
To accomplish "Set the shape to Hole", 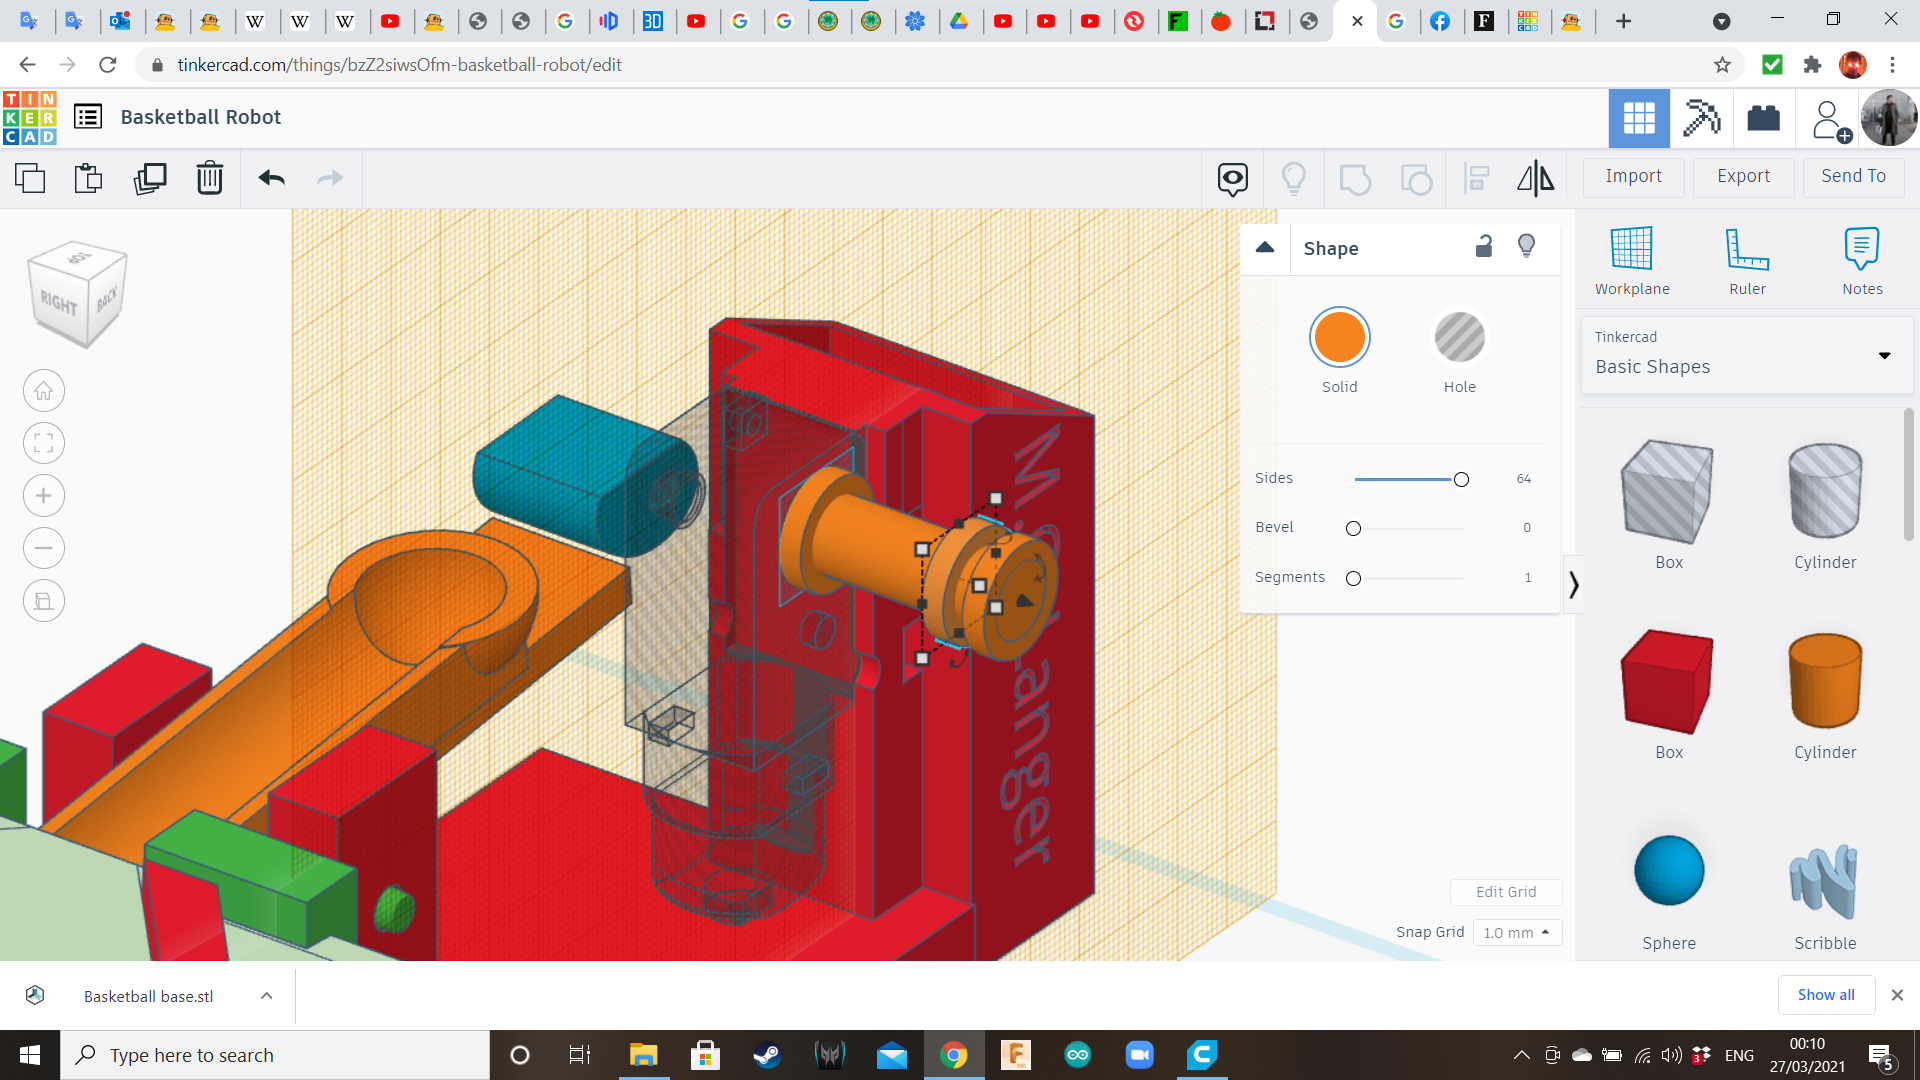I will (1459, 338).
